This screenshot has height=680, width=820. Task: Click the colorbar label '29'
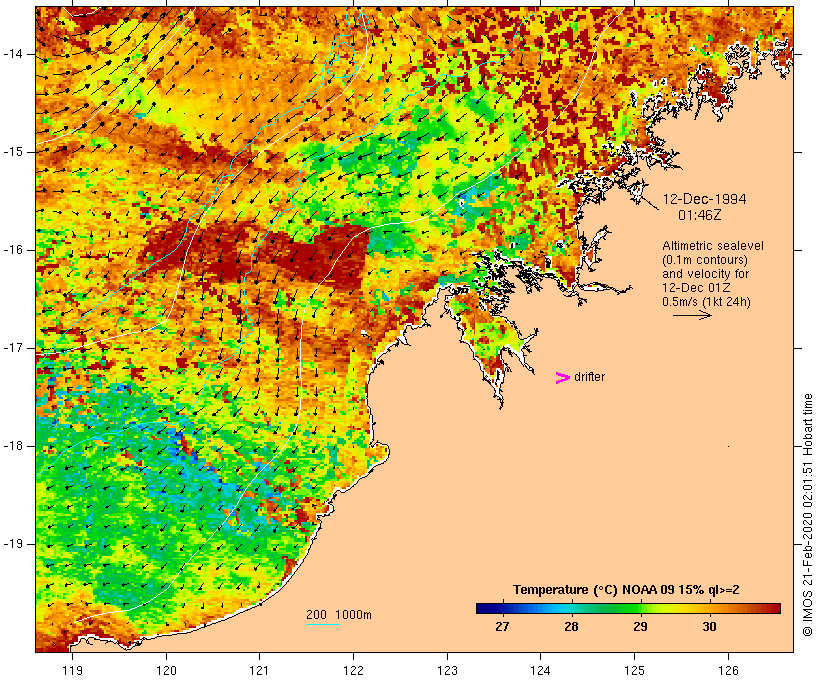click(x=640, y=627)
